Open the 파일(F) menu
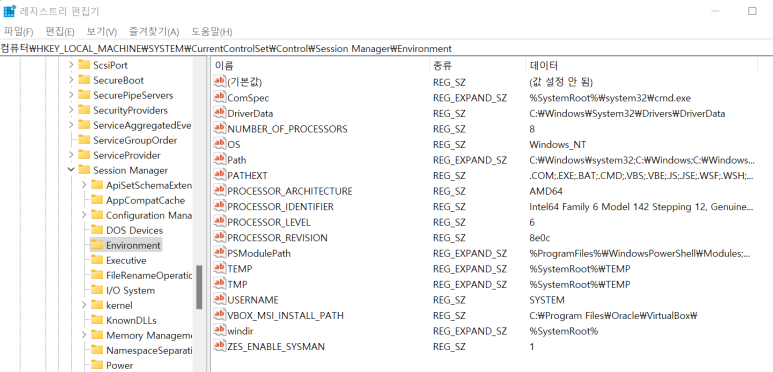 [x=18, y=32]
